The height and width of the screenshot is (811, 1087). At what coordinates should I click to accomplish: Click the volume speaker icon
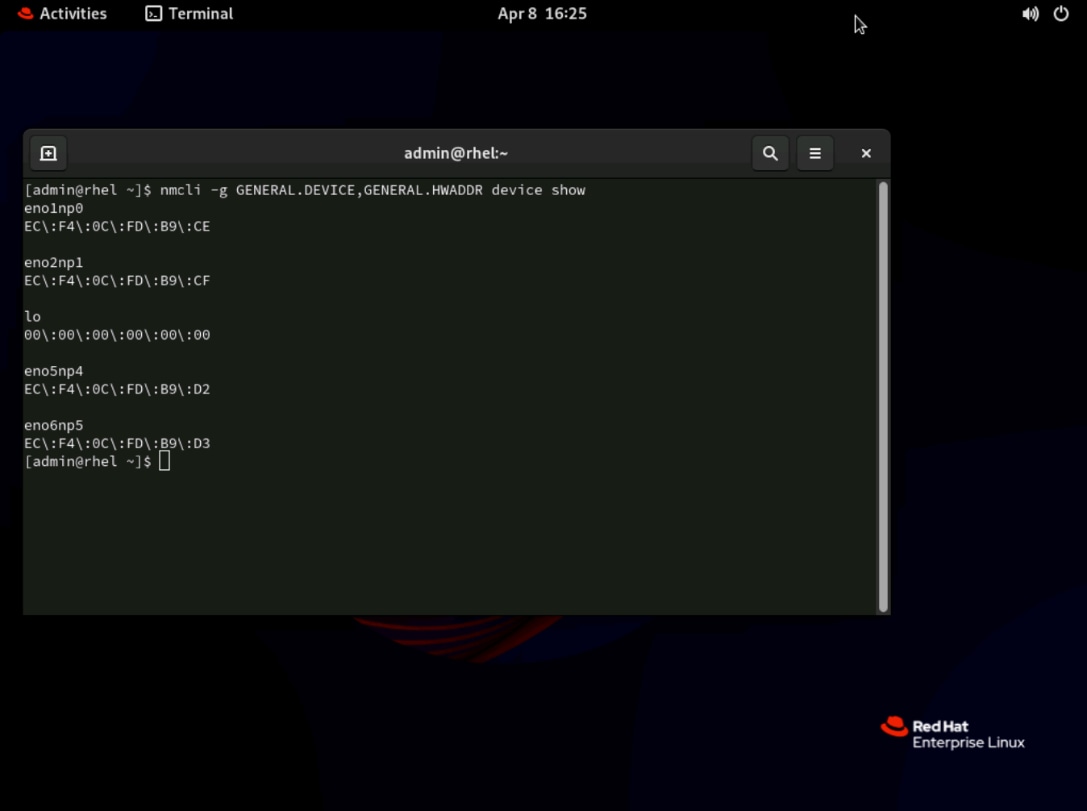(1030, 13)
